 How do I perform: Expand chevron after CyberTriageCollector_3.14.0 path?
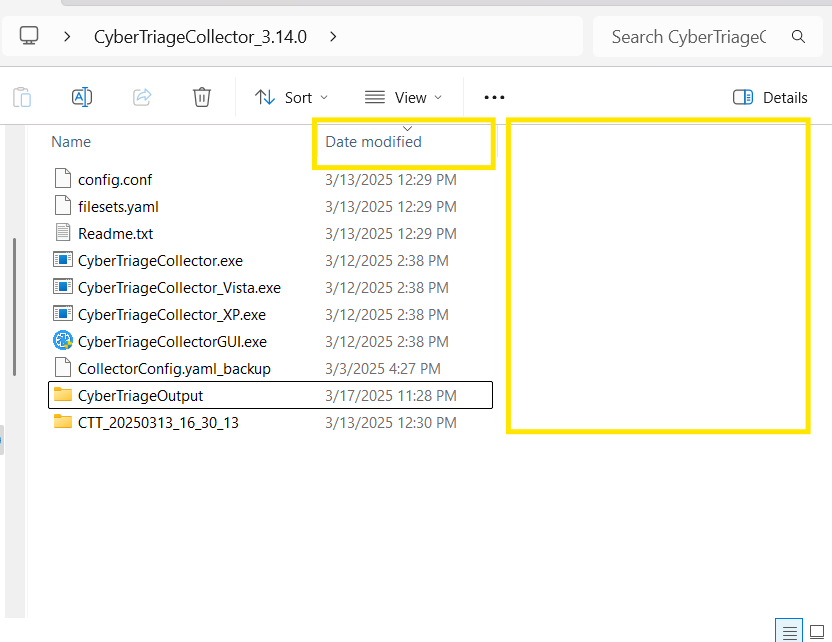(x=333, y=37)
